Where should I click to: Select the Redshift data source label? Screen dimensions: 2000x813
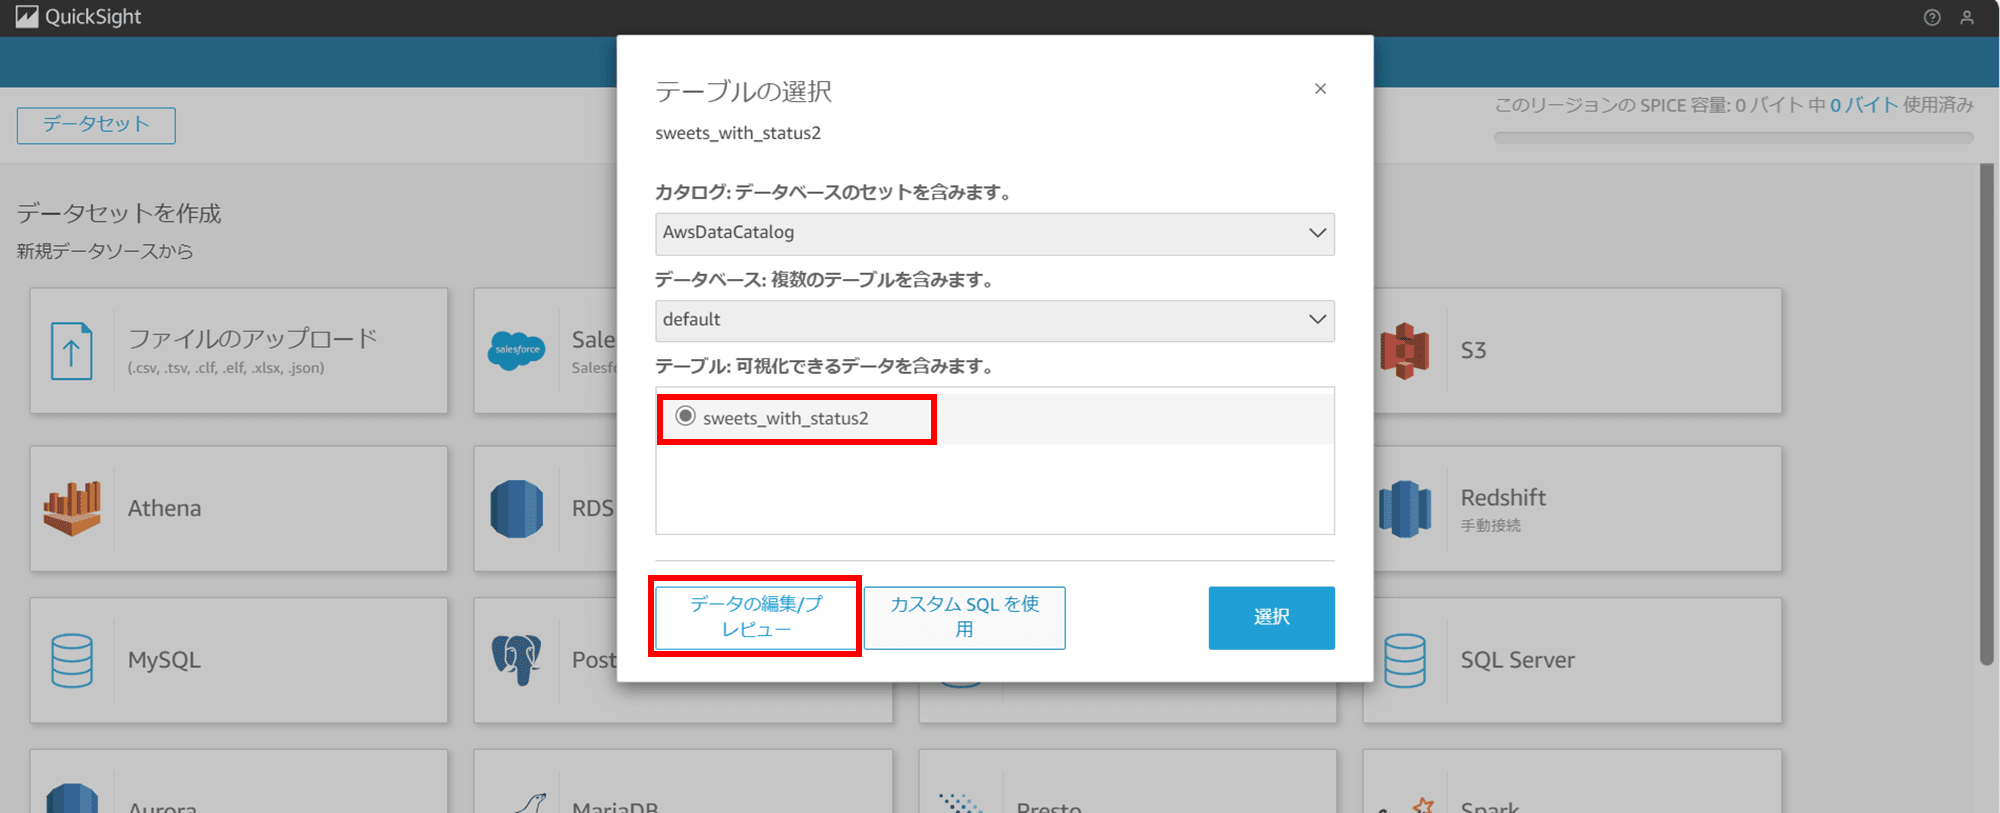(1503, 498)
